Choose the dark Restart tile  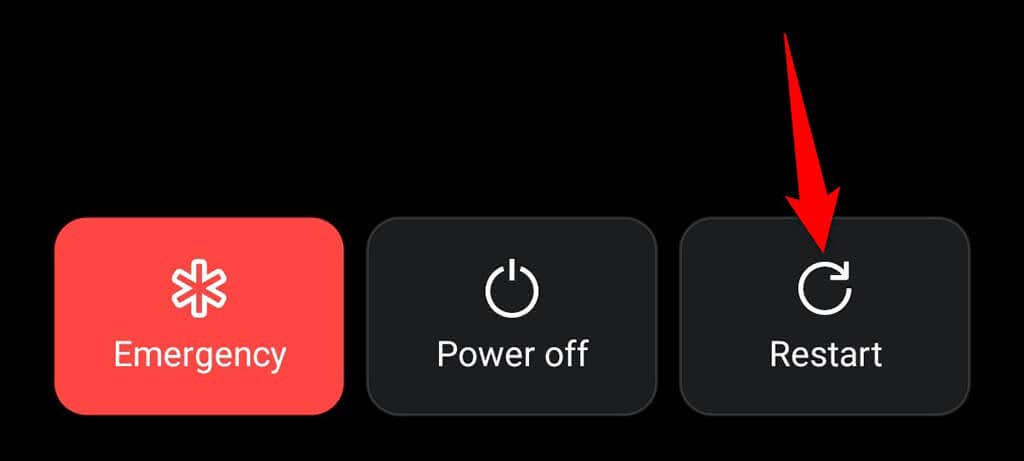[x=825, y=316]
